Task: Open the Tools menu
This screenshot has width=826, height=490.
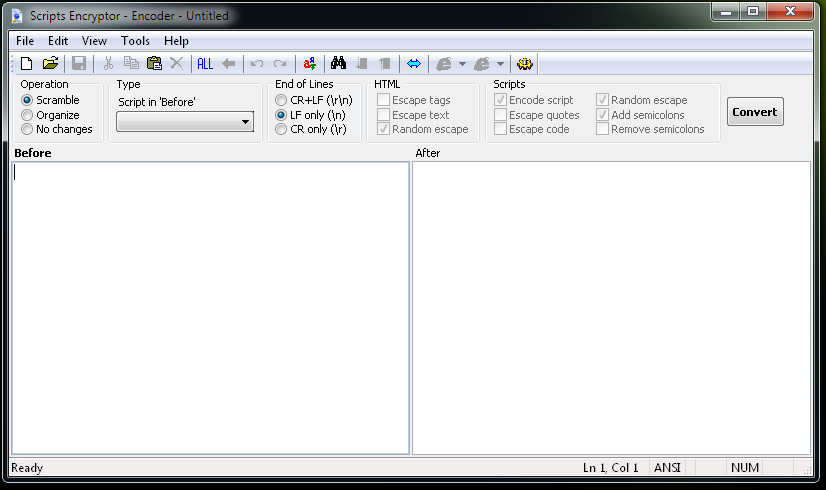Action: pyautogui.click(x=135, y=41)
